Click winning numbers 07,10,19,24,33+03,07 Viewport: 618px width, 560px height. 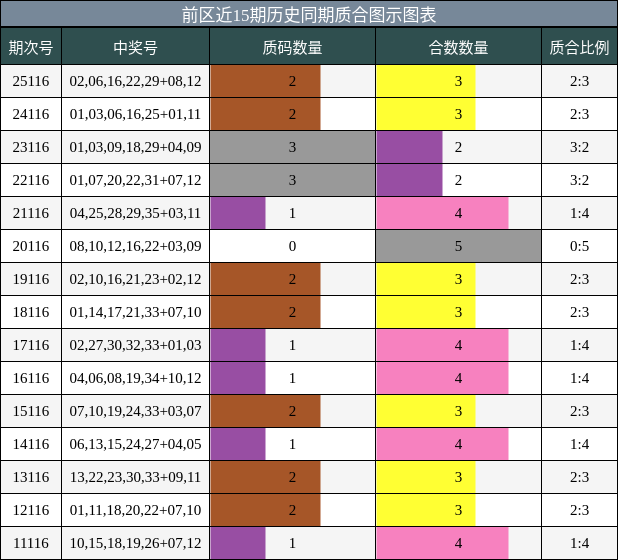[x=135, y=411]
